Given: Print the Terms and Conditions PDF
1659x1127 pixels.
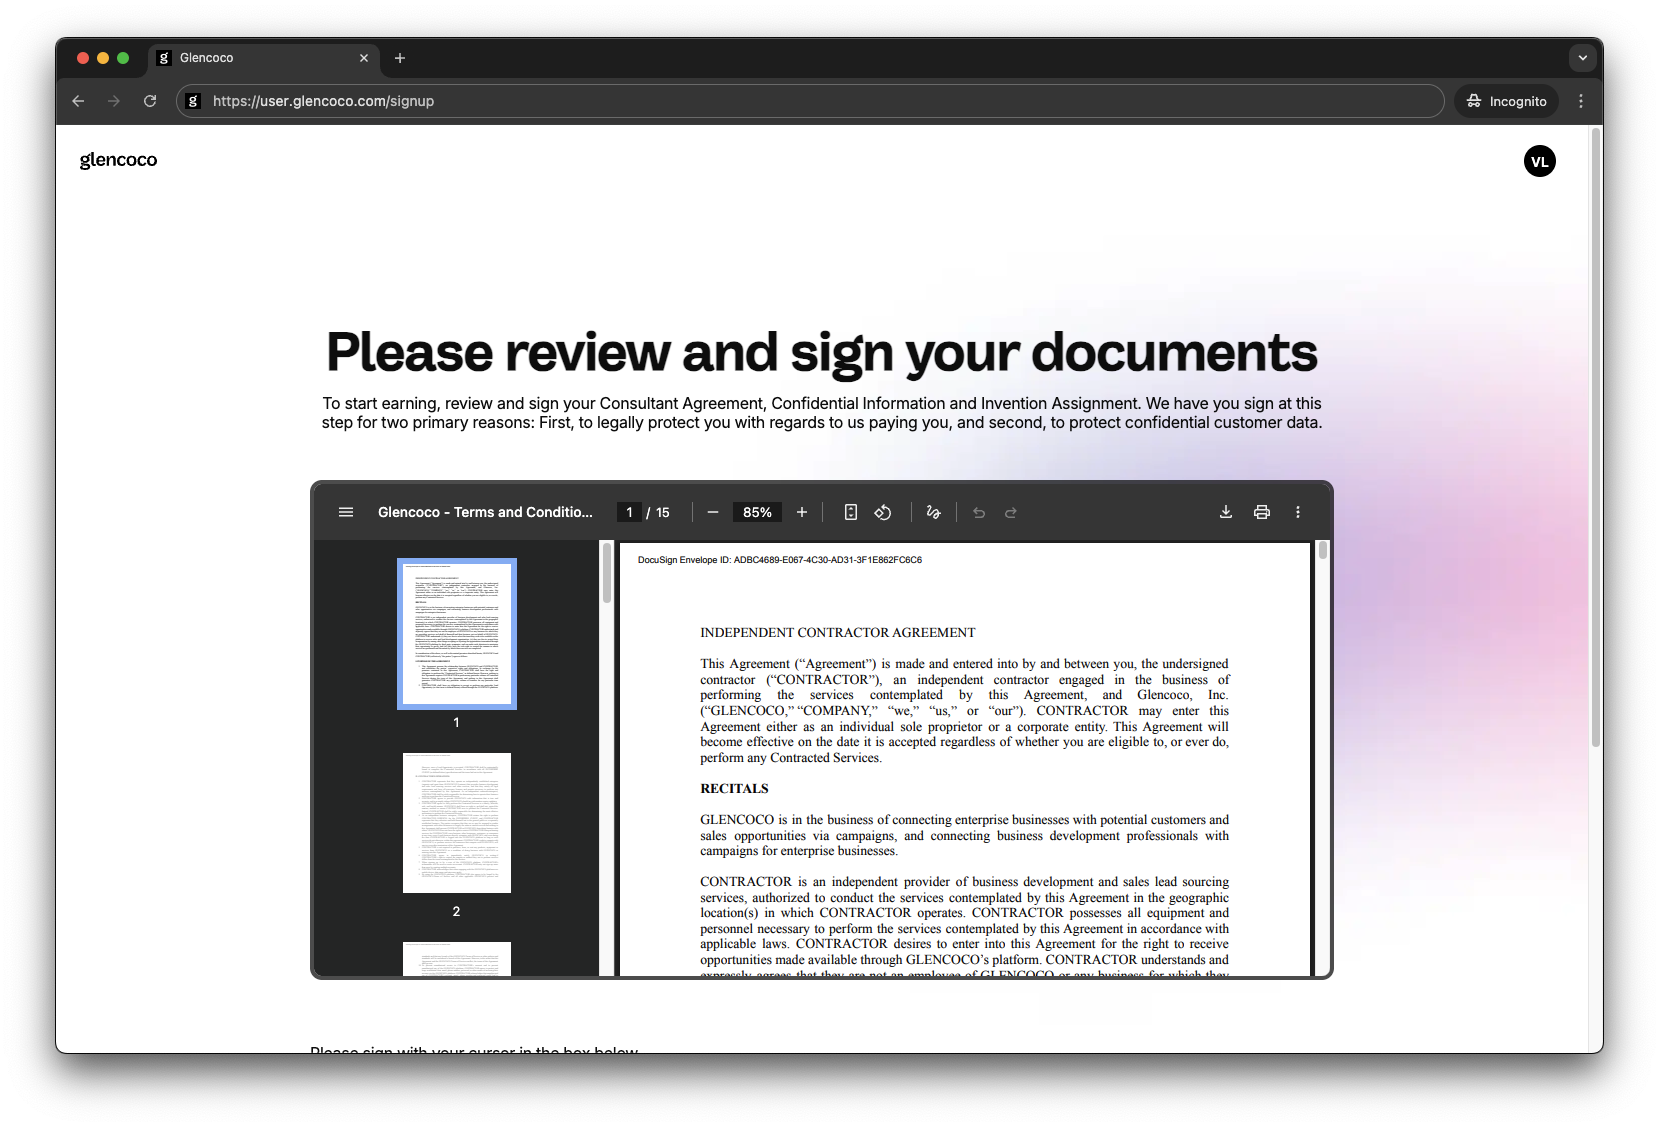Looking at the screenshot, I should click(1262, 512).
